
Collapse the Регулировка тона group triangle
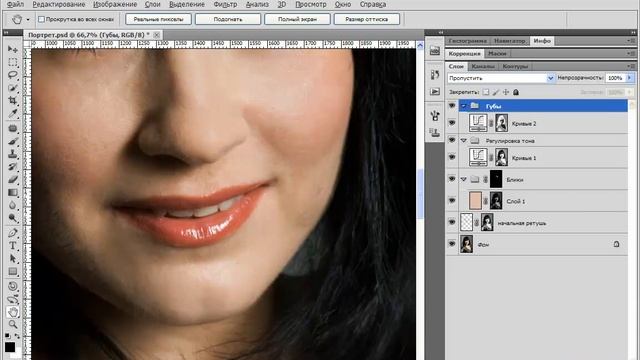(464, 140)
